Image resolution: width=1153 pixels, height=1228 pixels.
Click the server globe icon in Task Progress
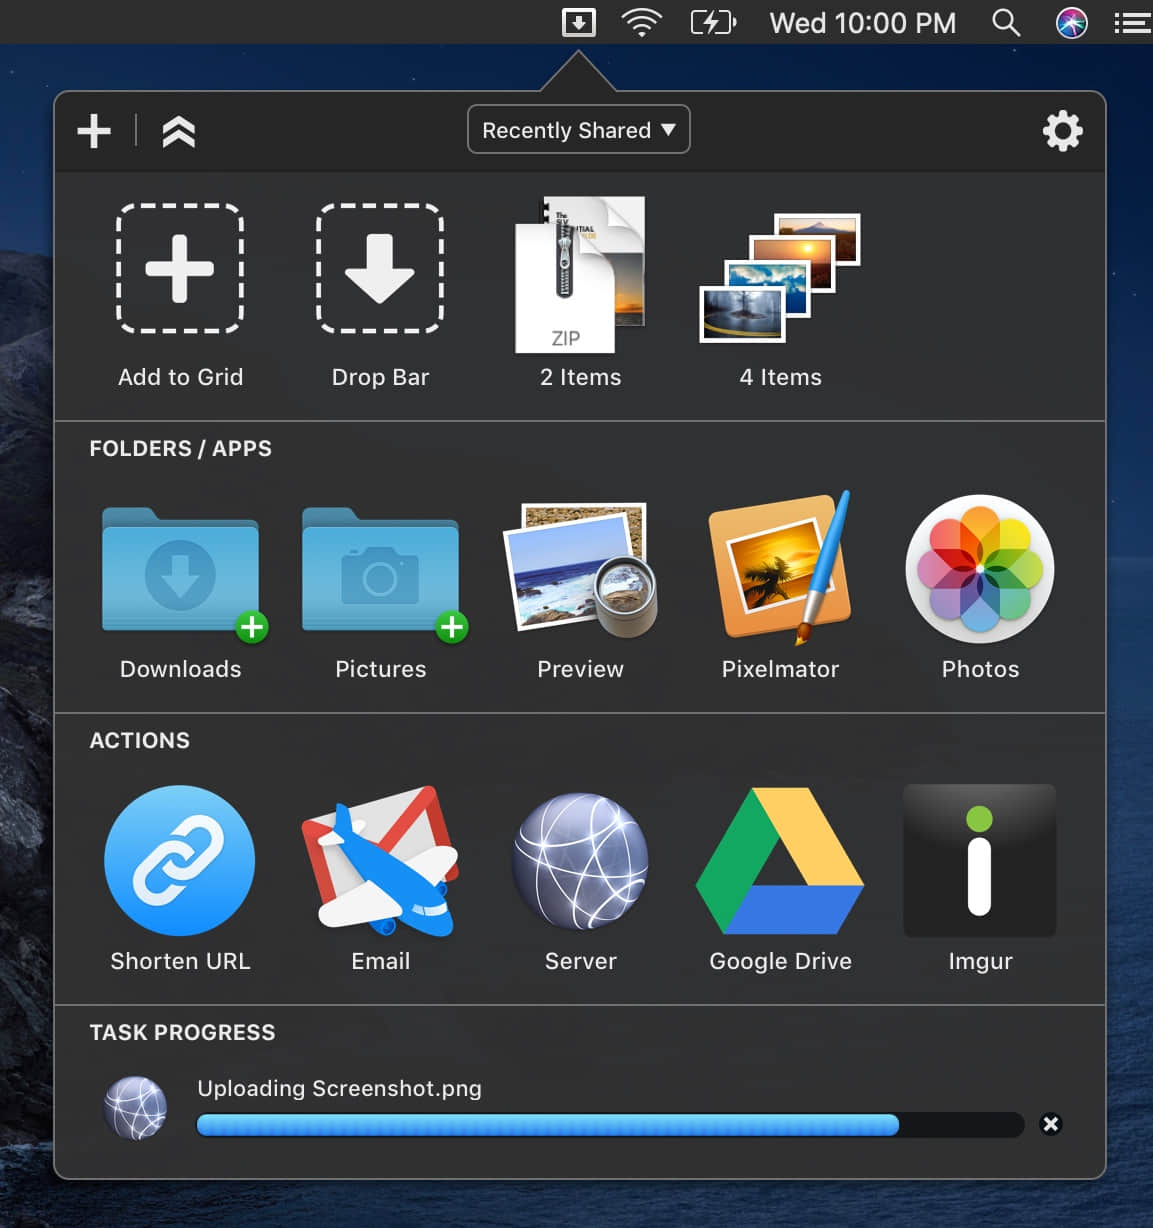coord(135,1108)
